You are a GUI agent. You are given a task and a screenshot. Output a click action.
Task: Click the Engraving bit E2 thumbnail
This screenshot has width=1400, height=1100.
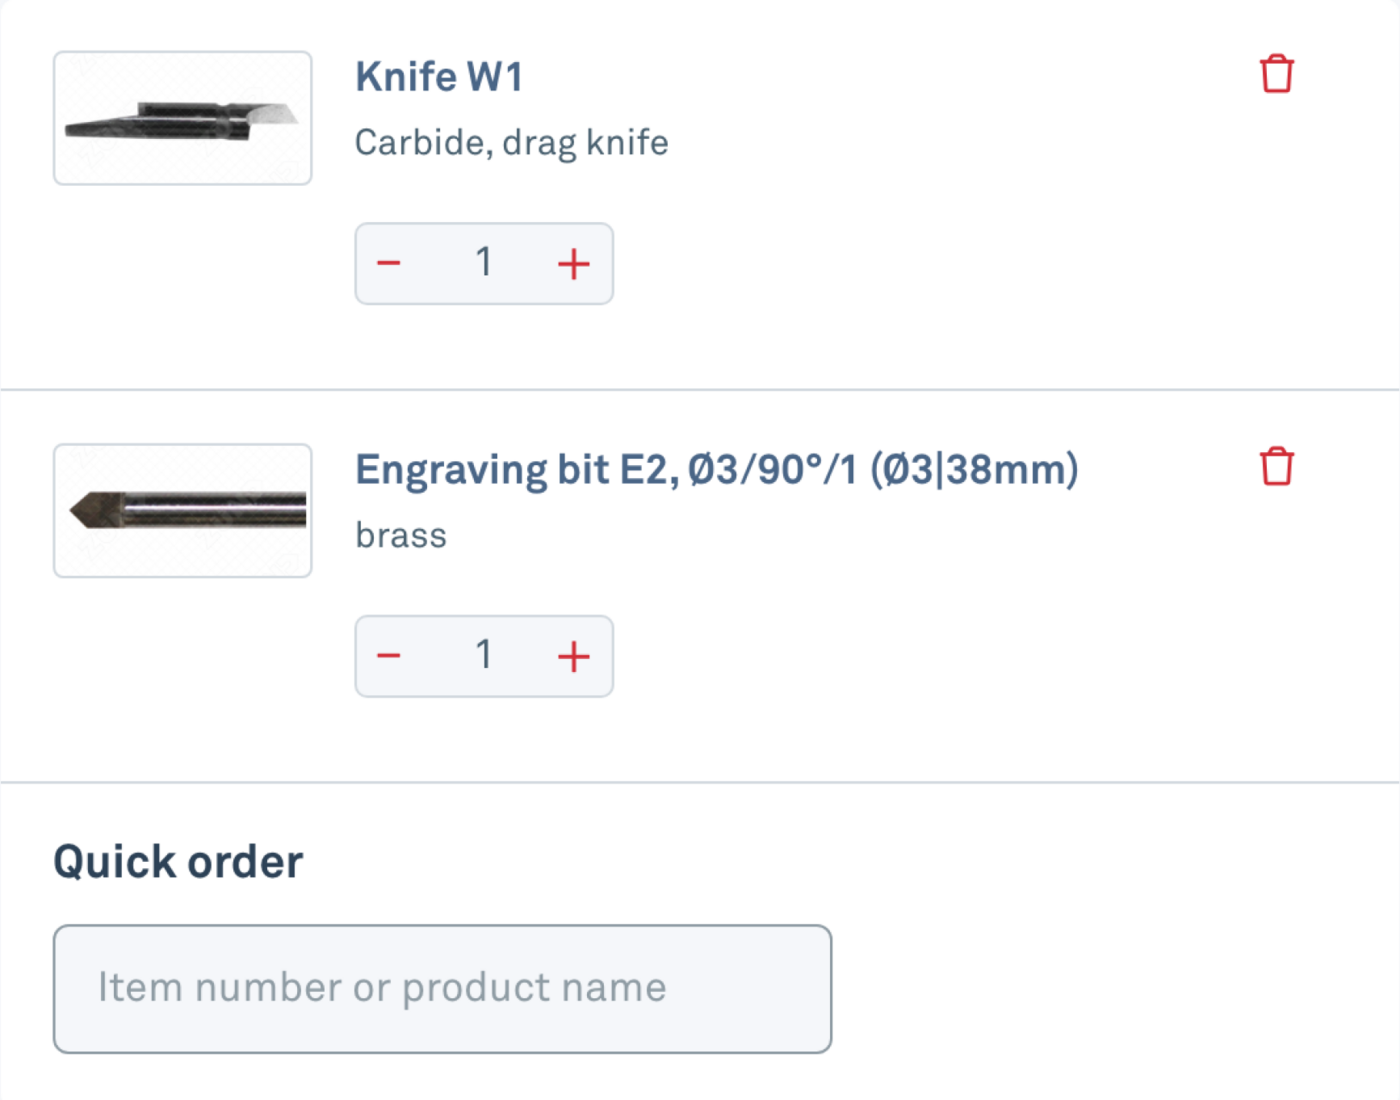(x=182, y=510)
